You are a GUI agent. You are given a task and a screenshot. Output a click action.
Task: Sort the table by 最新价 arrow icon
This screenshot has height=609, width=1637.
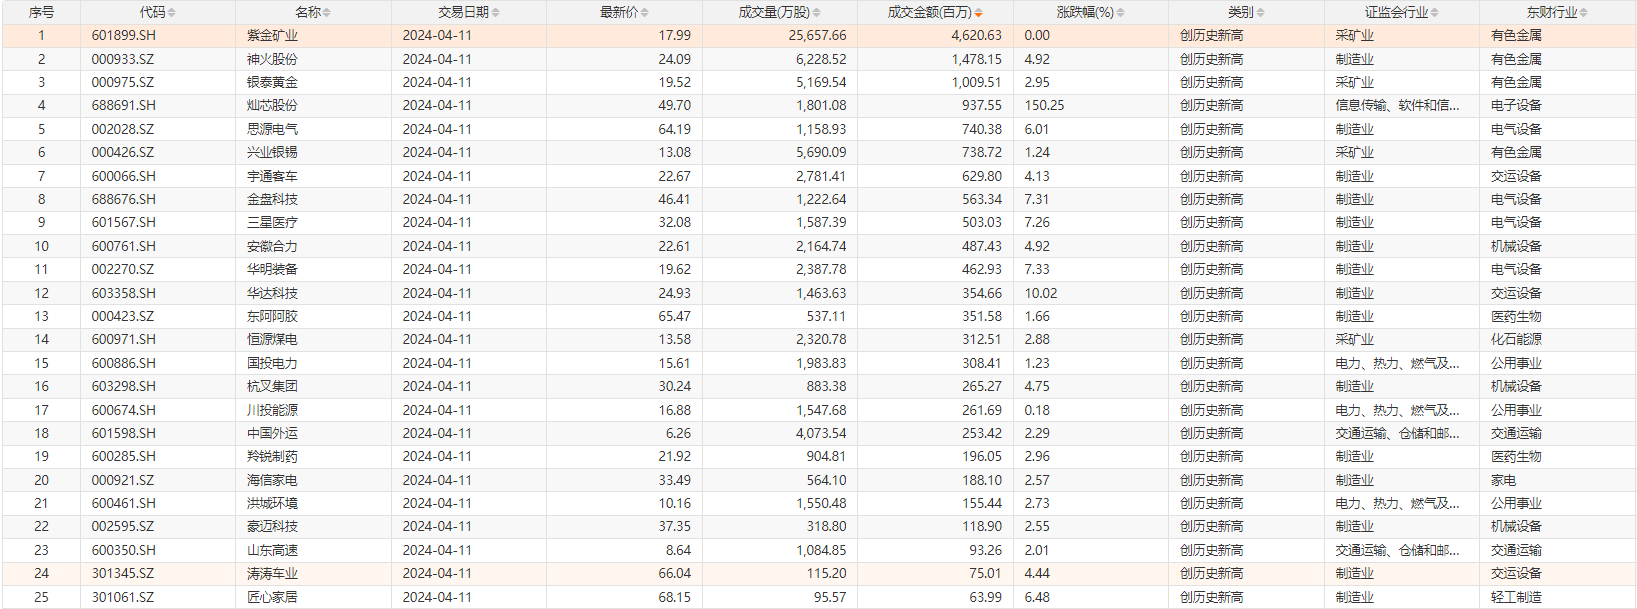click(645, 13)
